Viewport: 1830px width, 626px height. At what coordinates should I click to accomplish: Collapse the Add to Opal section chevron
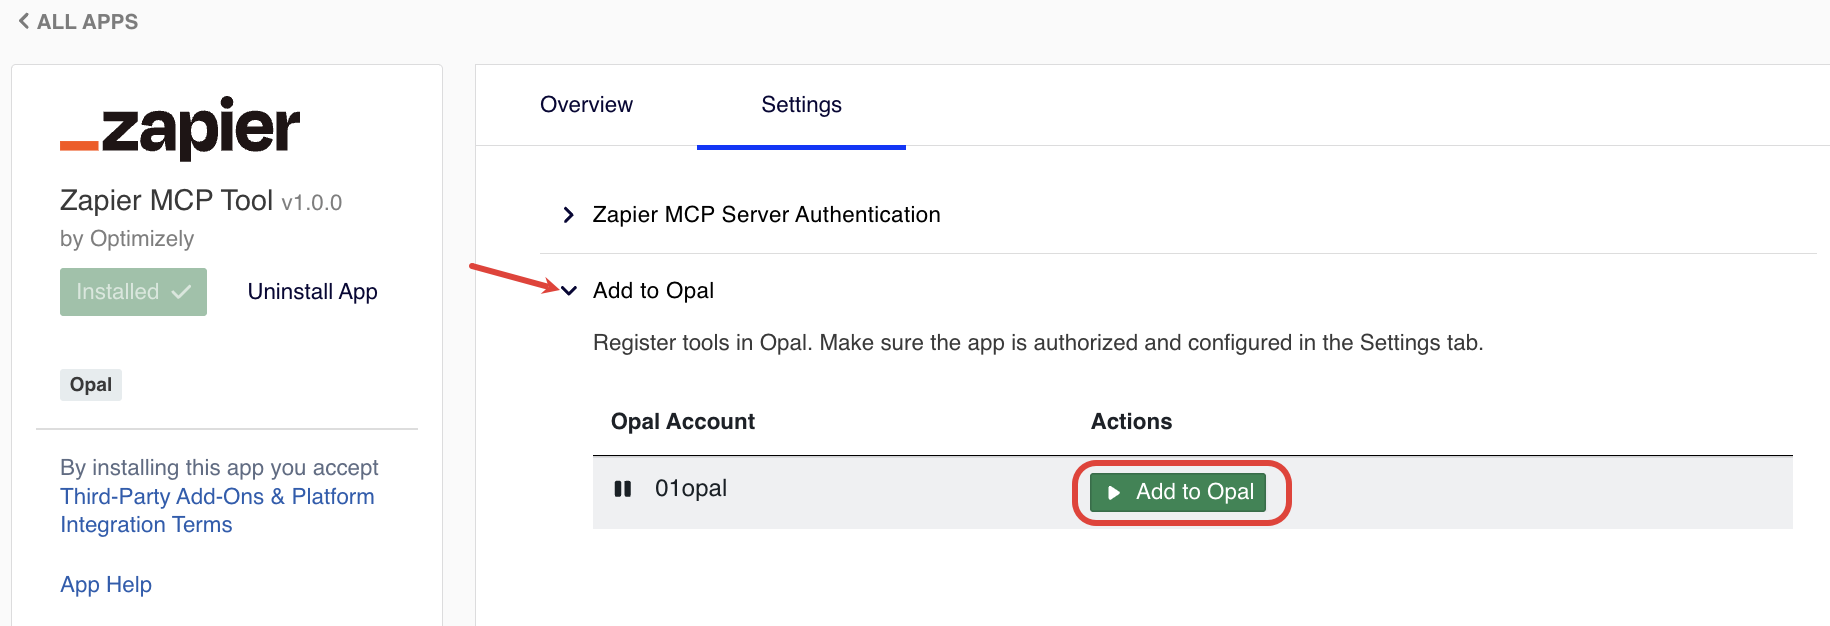[x=569, y=291]
